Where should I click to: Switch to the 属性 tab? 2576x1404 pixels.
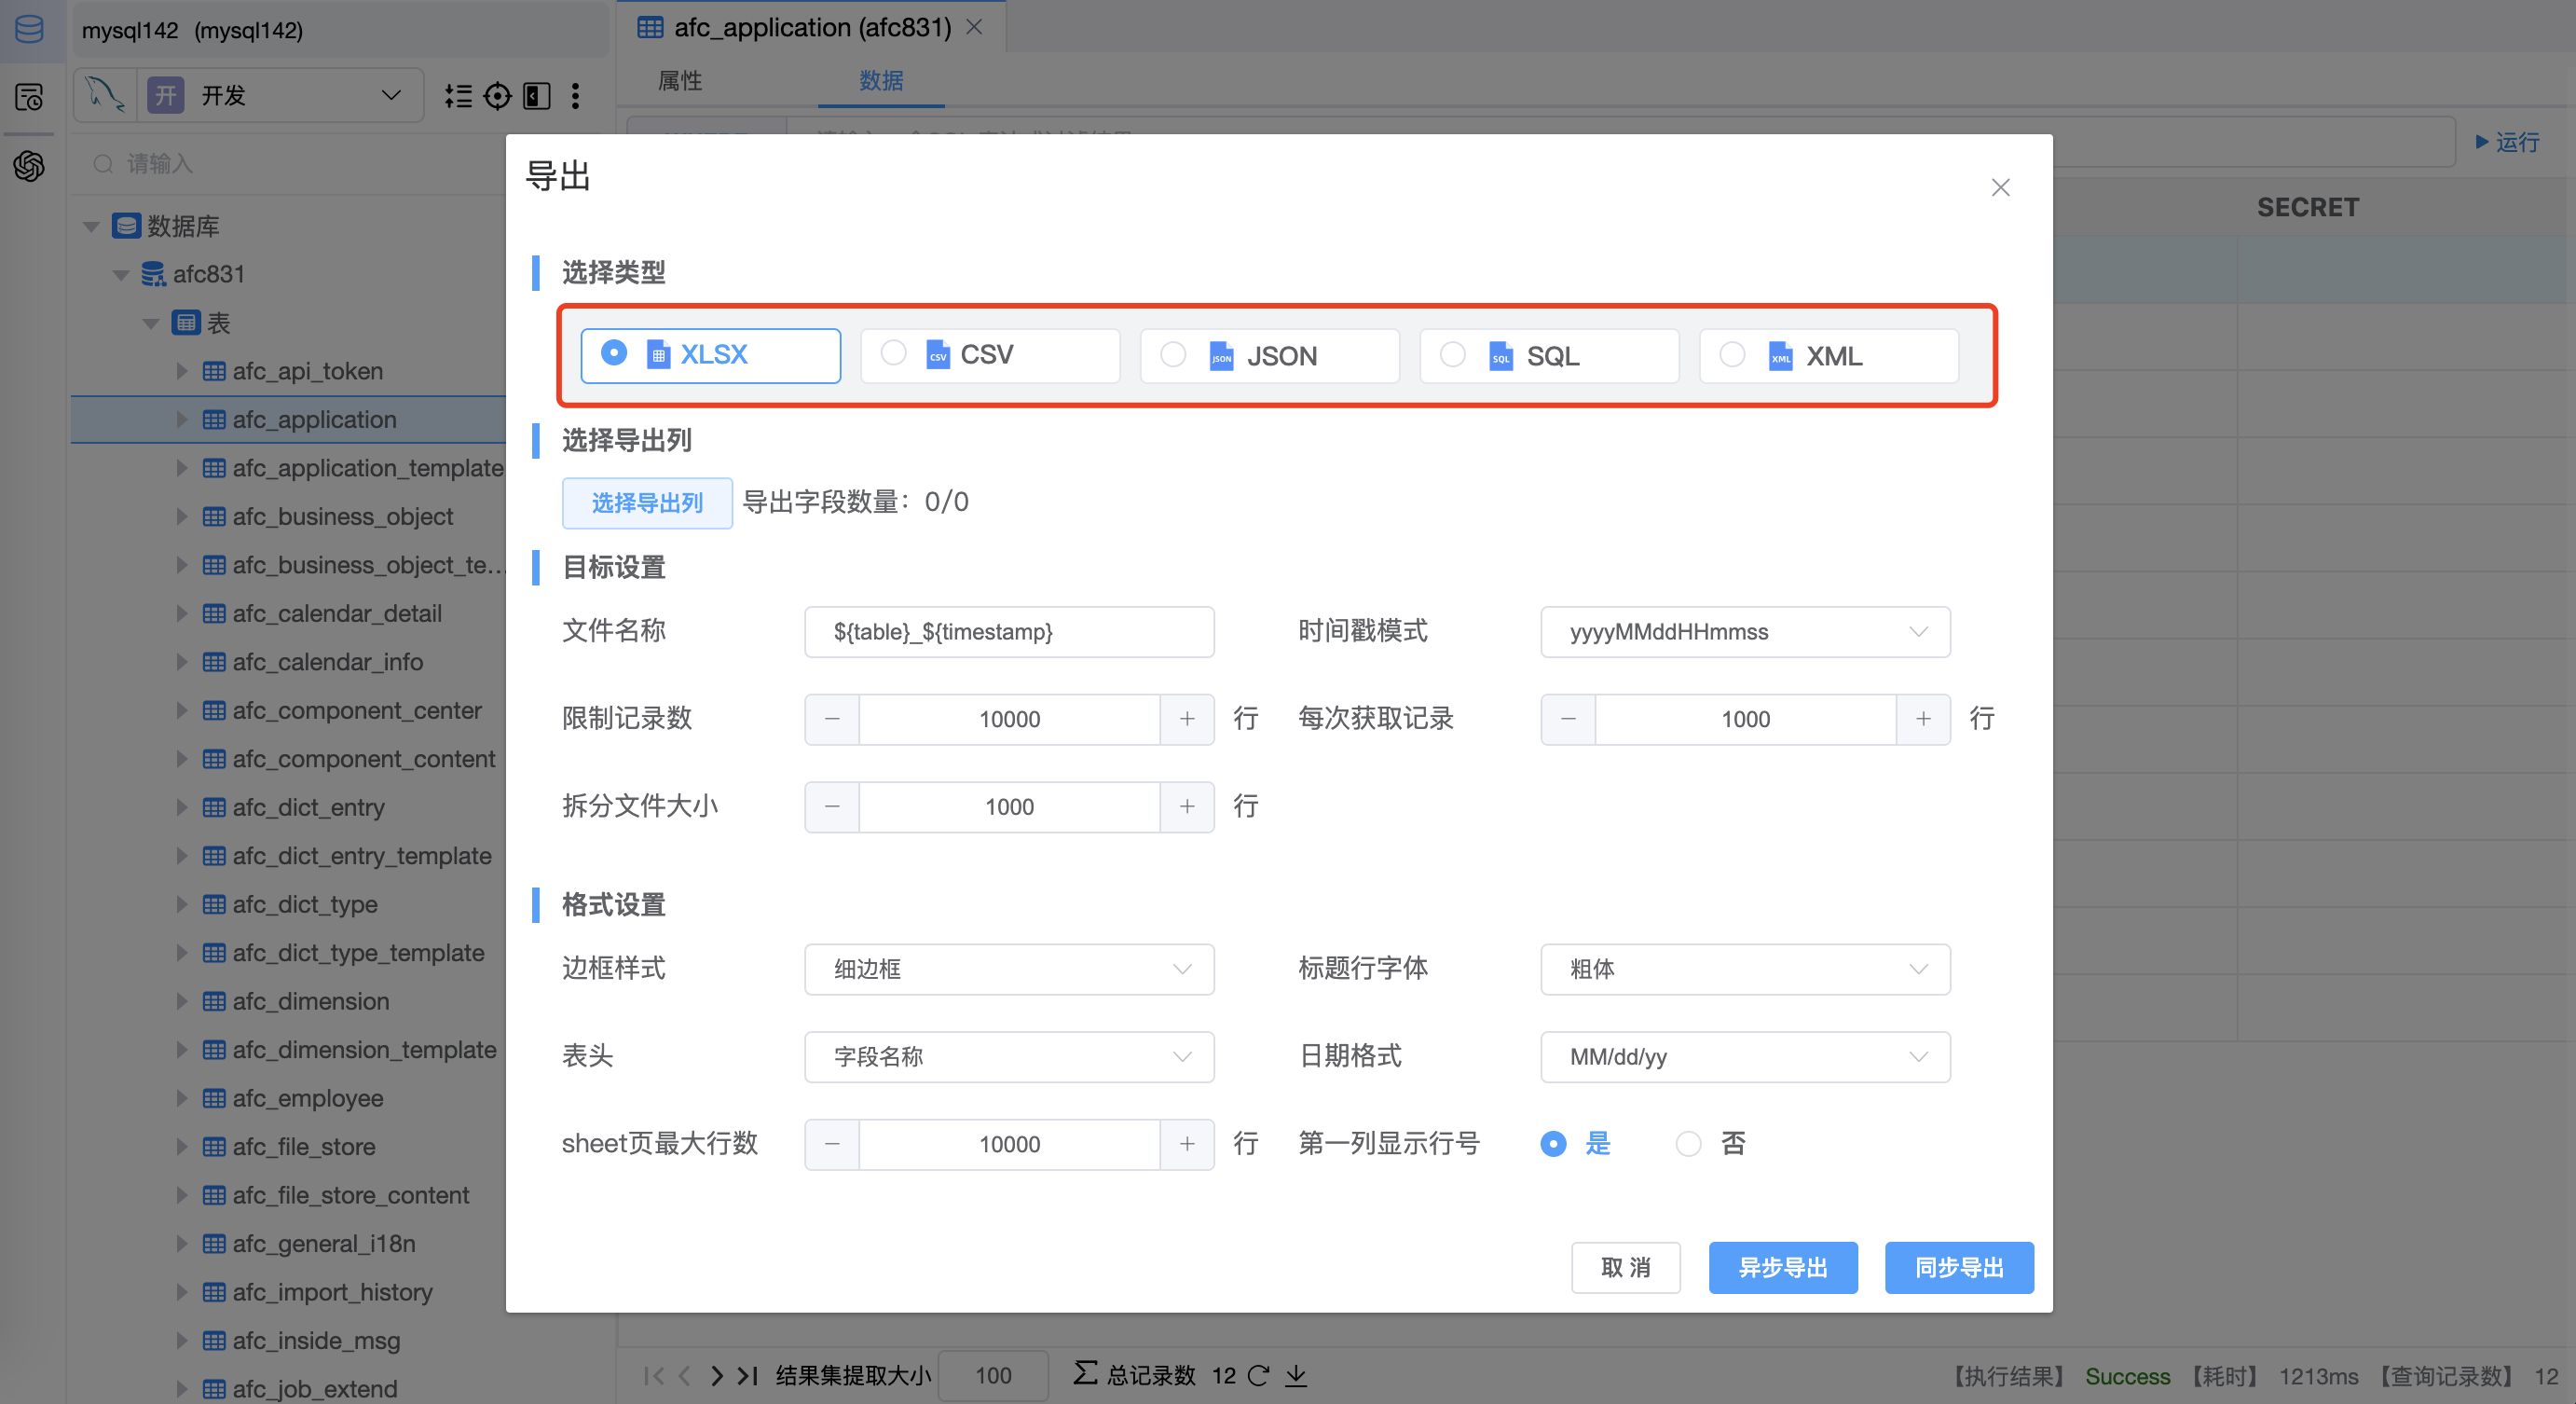pos(679,81)
